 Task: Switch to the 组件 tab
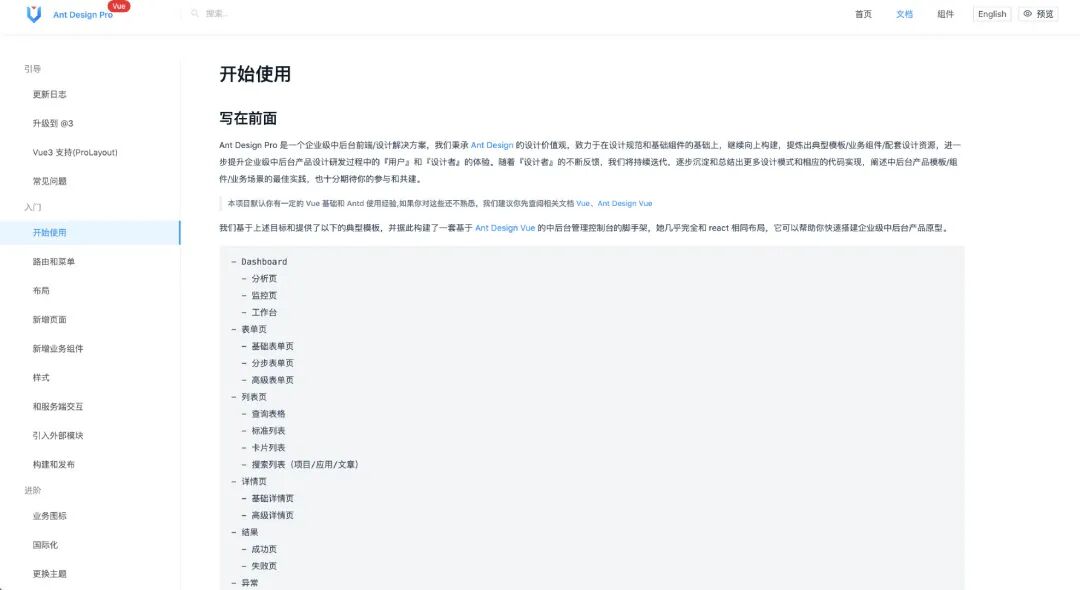[944, 14]
